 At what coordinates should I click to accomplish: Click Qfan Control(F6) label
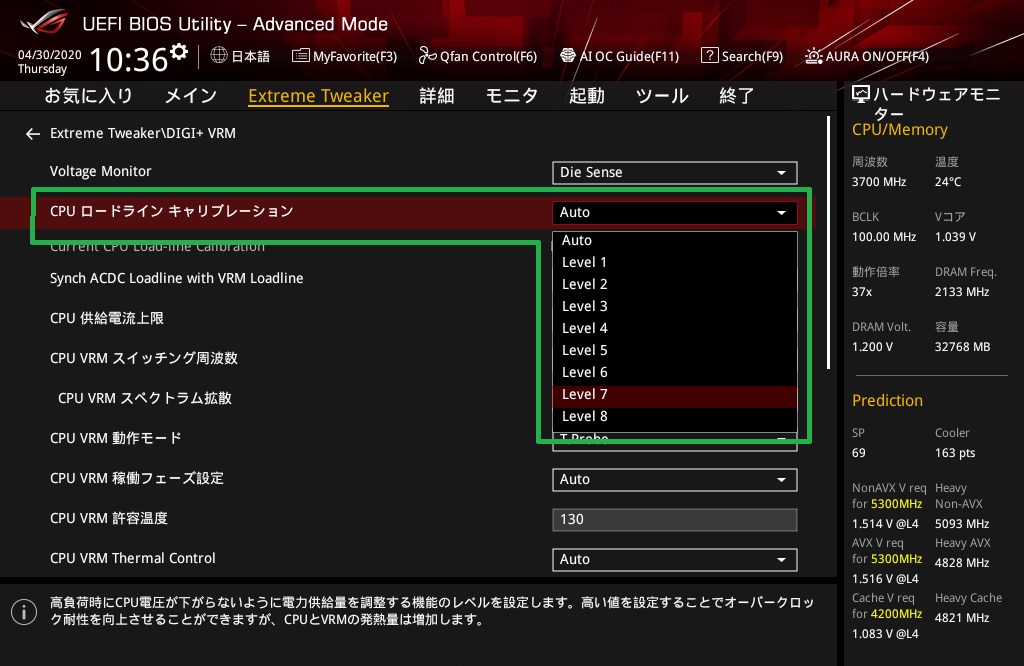coord(488,56)
